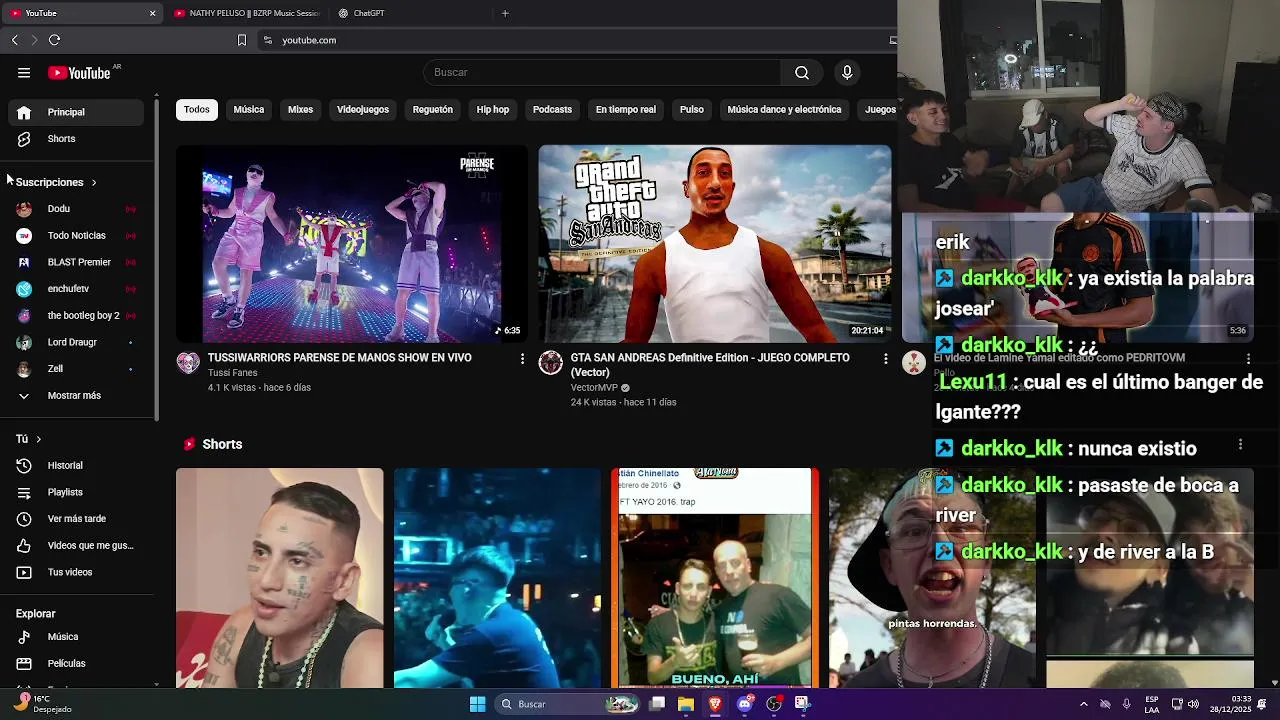Open Lord Draugr subscription channel
This screenshot has width=1280, height=720.
point(78,342)
